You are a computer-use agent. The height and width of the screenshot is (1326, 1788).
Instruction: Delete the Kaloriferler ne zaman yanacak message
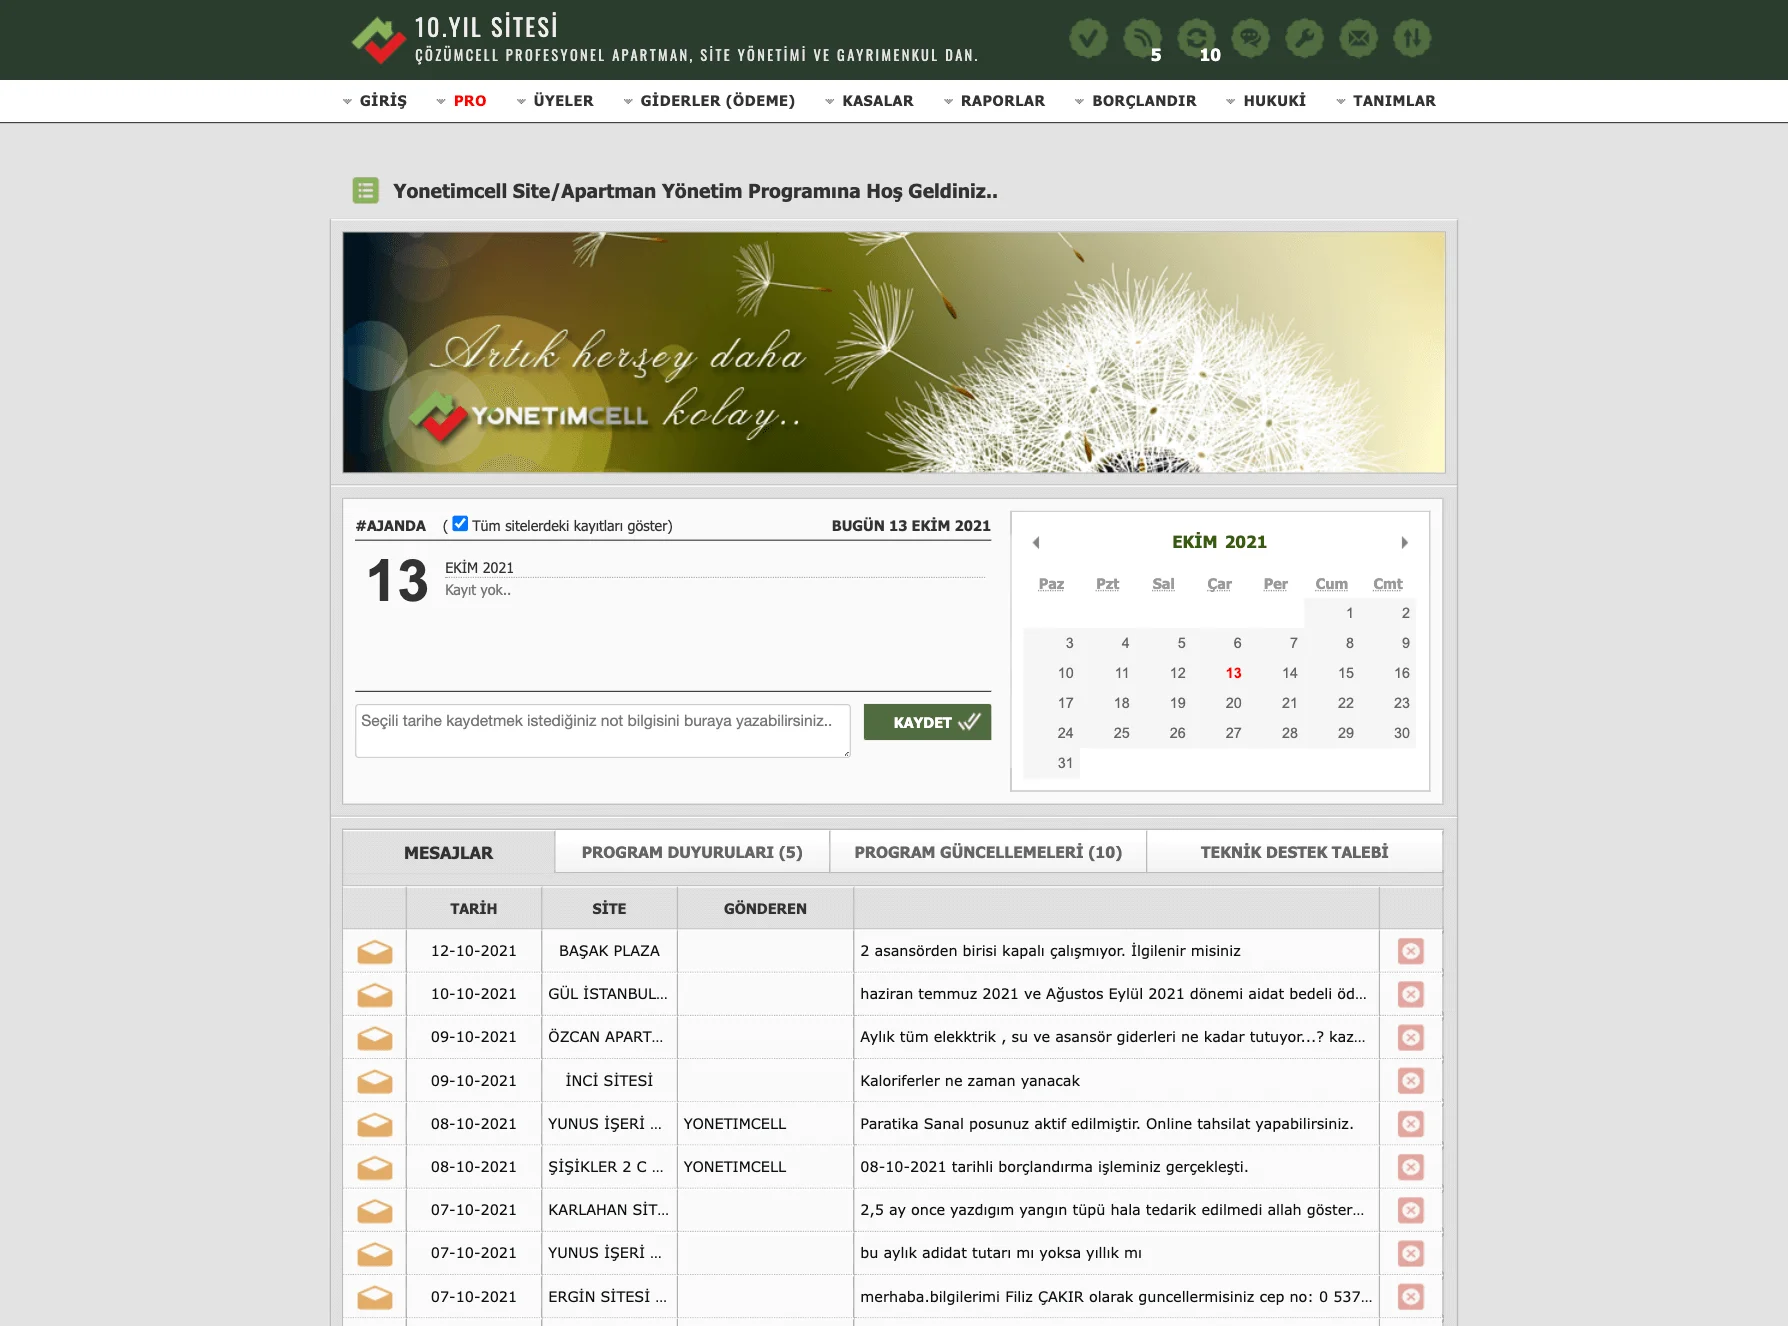pyautogui.click(x=1411, y=1081)
